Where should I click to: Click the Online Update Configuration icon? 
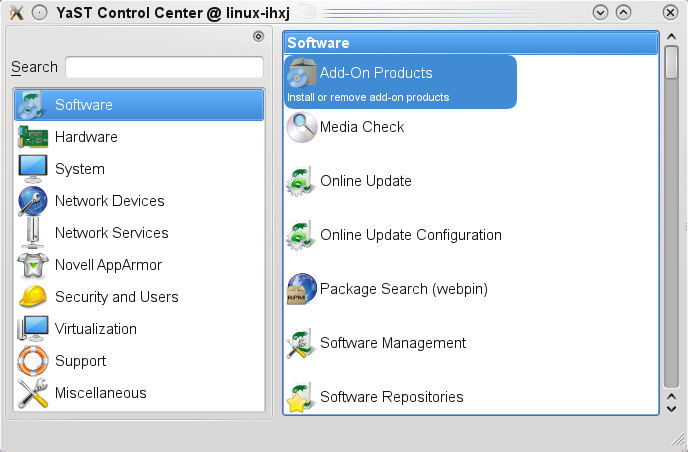[x=302, y=235]
